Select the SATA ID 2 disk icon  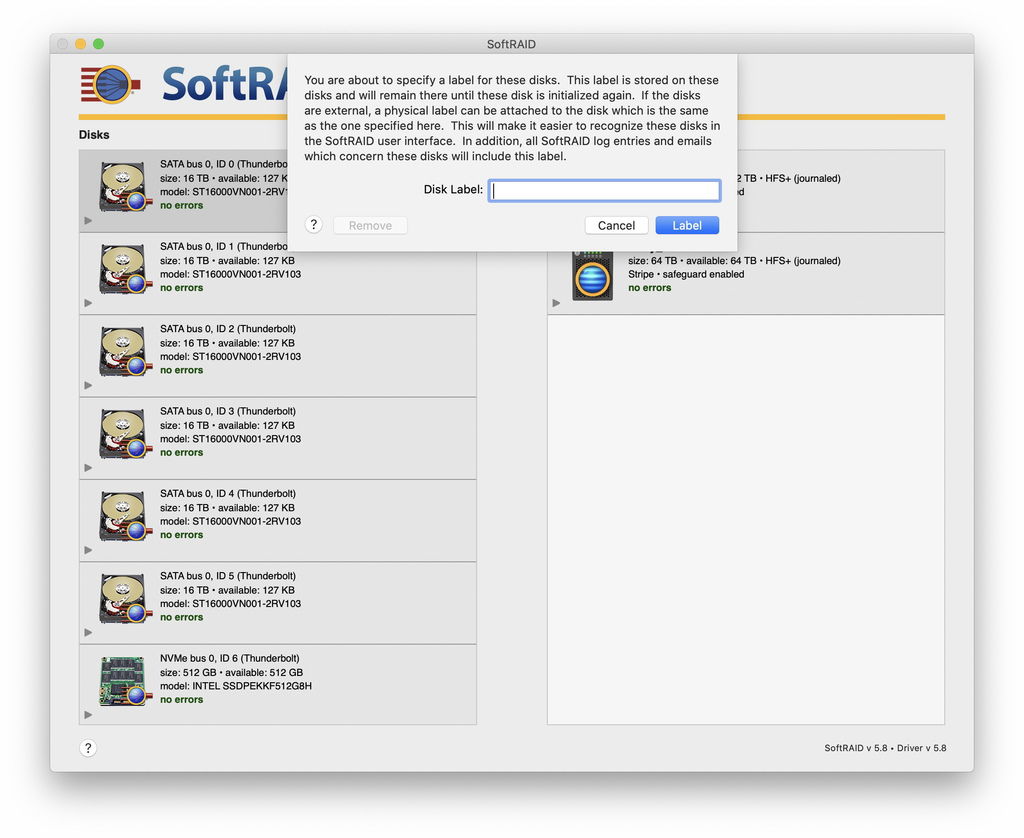point(123,351)
